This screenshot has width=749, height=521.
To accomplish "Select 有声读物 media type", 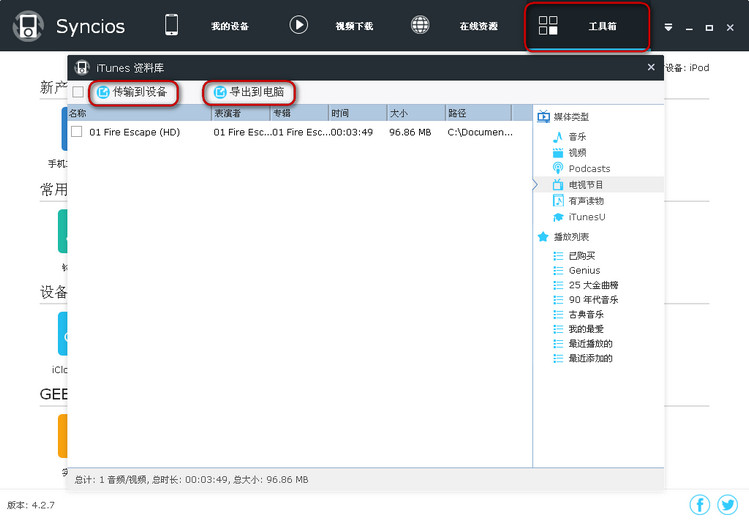I will pyautogui.click(x=586, y=201).
